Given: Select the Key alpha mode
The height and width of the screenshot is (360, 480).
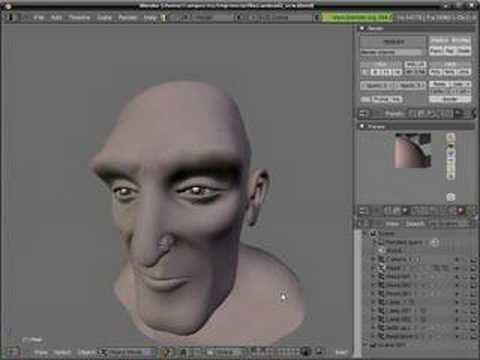Looking at the screenshot, I should pos(396,99).
